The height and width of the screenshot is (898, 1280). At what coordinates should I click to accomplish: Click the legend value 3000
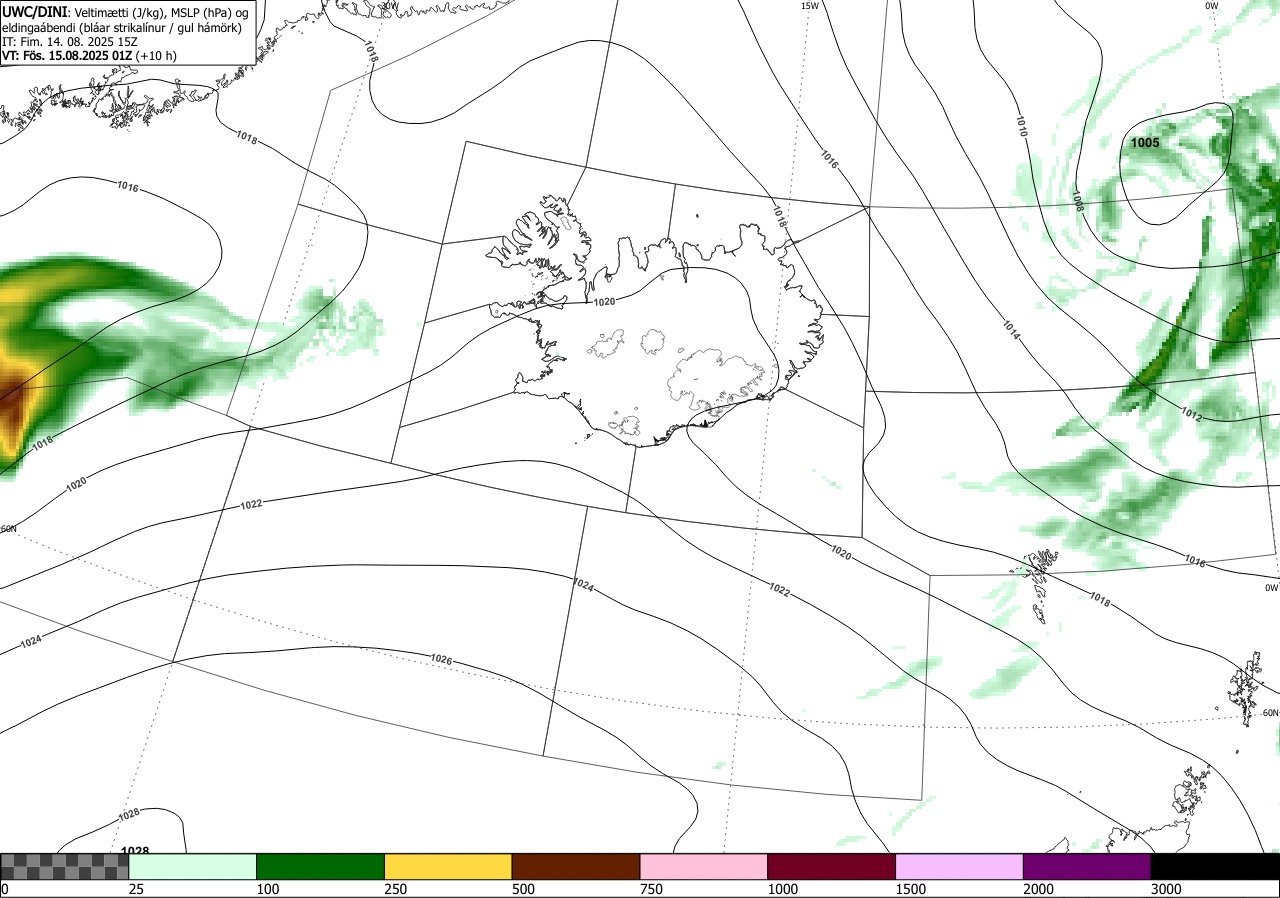[1166, 889]
